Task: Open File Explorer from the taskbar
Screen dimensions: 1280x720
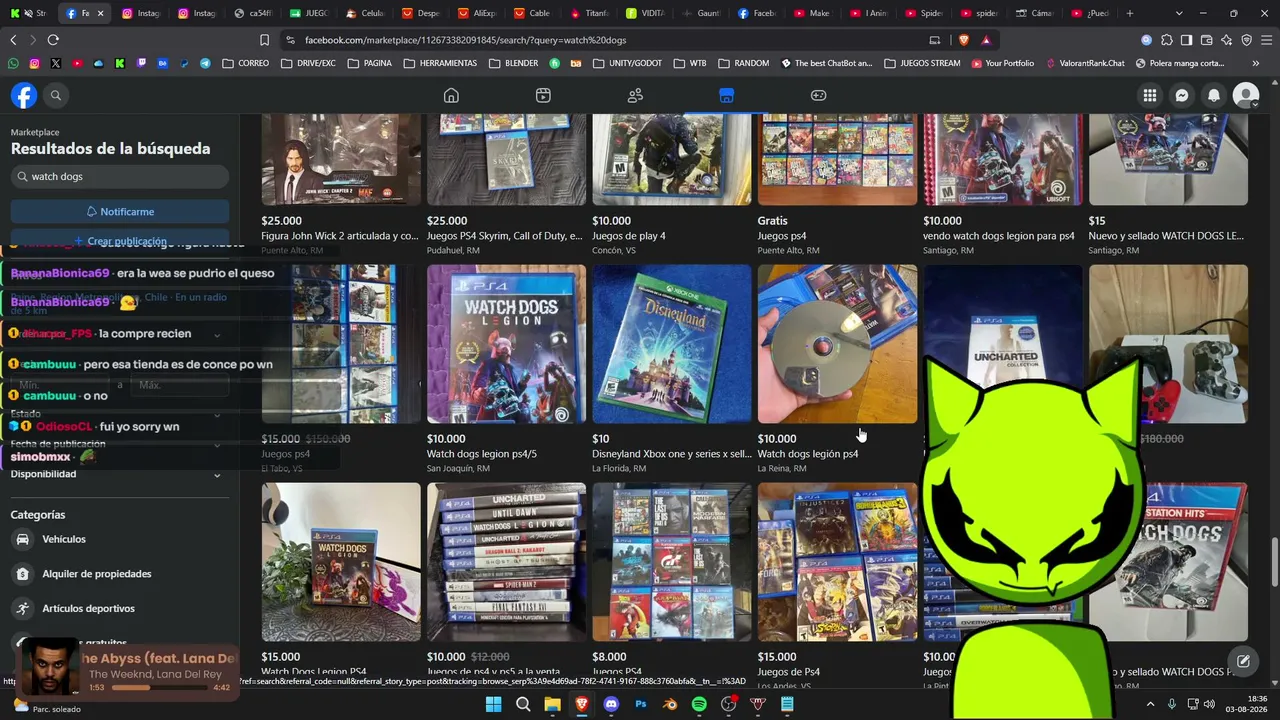Action: point(552,704)
